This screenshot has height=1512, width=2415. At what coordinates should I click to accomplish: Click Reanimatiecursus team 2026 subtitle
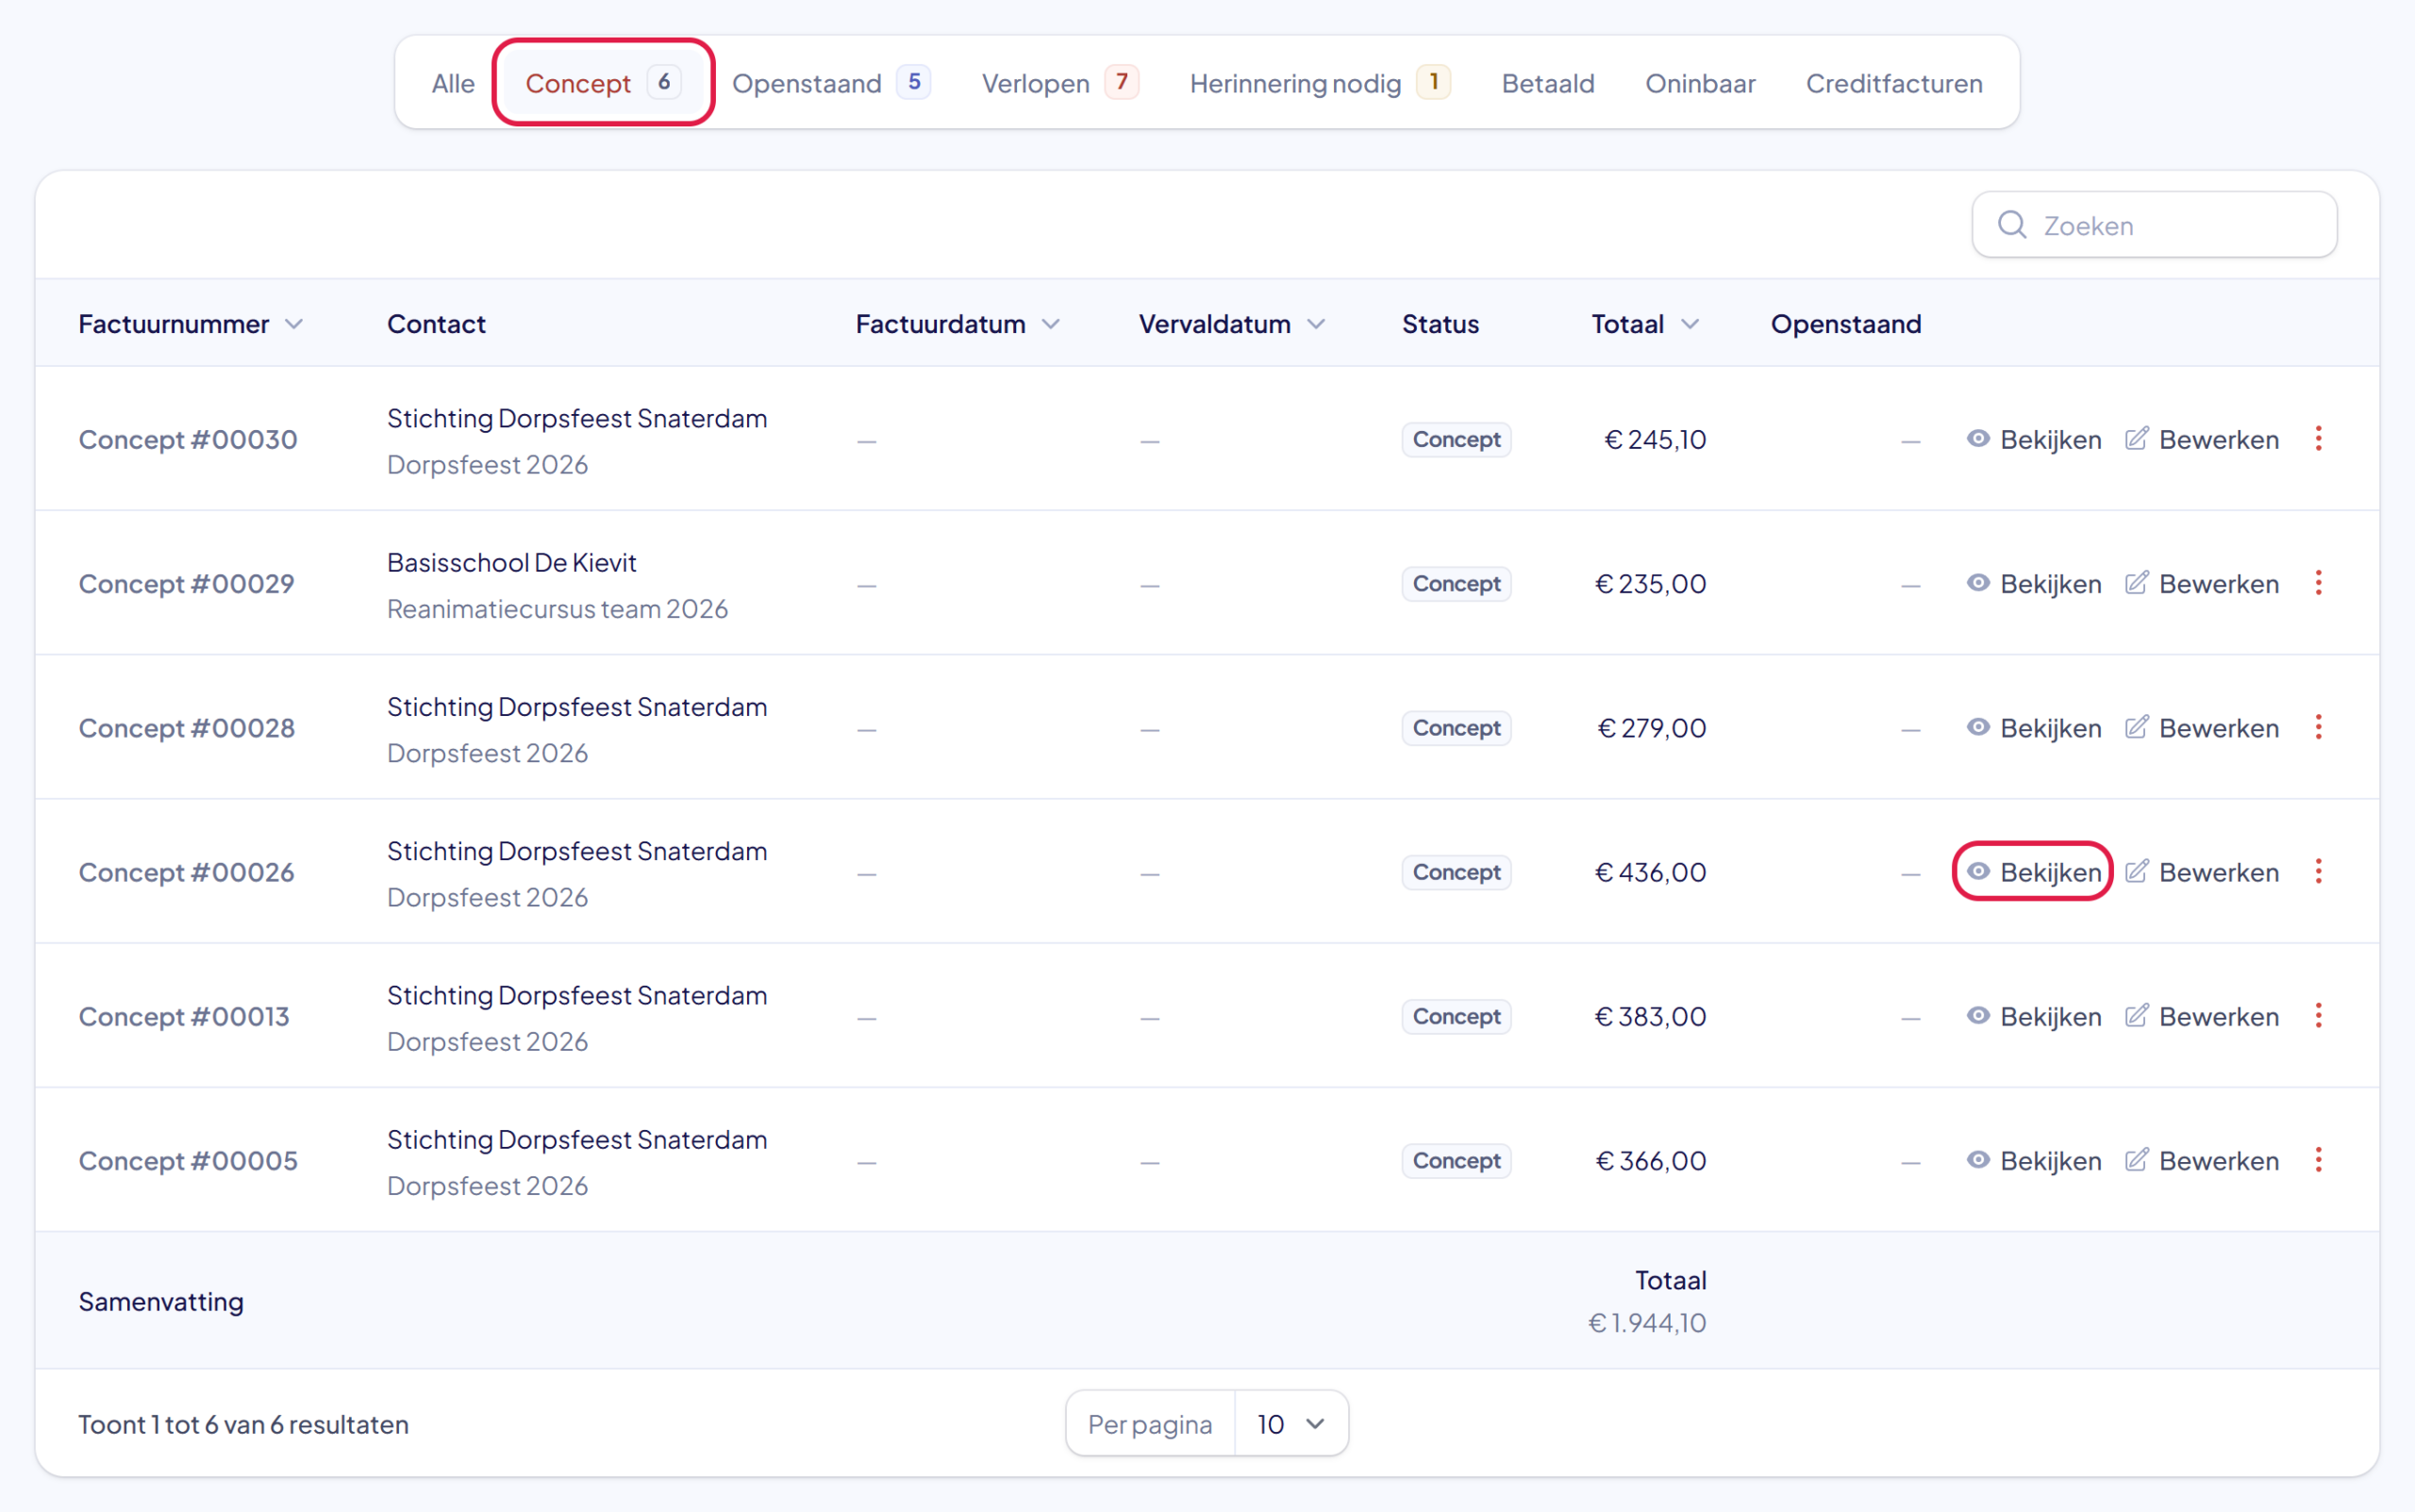[x=557, y=608]
